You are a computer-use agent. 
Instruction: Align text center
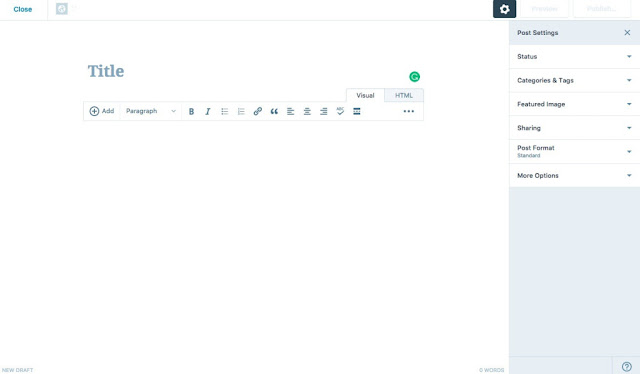(x=307, y=111)
